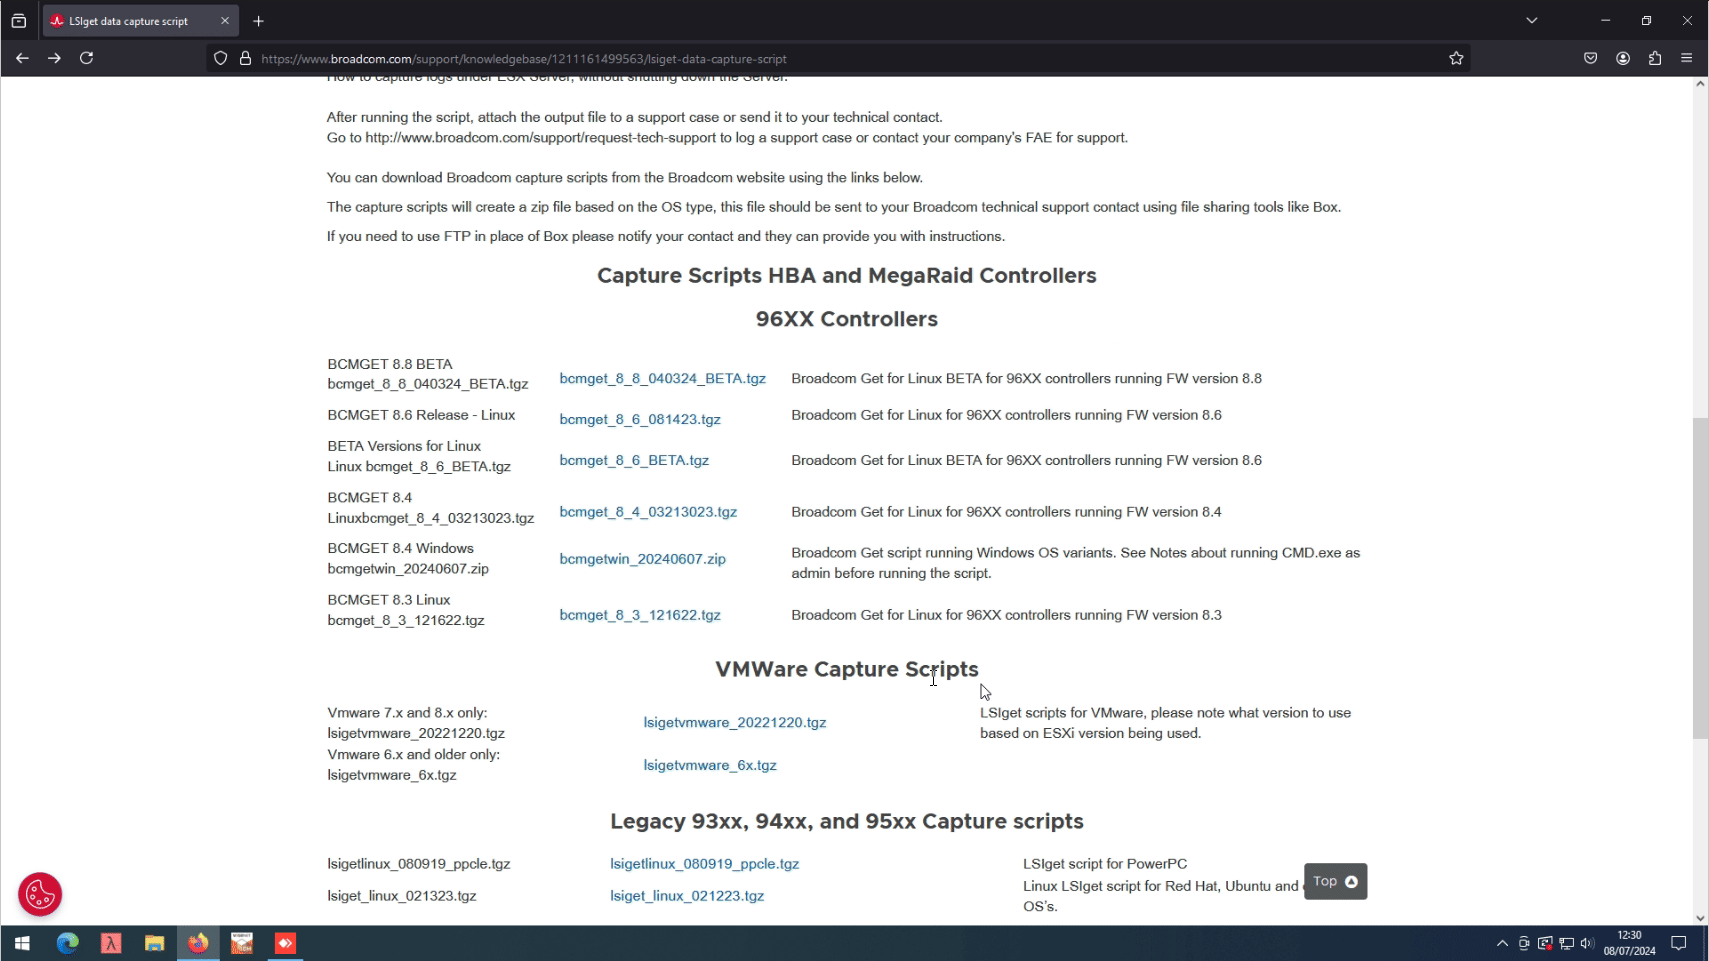Download bcmget_8_4_03213023.tgz link
The height and width of the screenshot is (961, 1709).
[648, 512]
